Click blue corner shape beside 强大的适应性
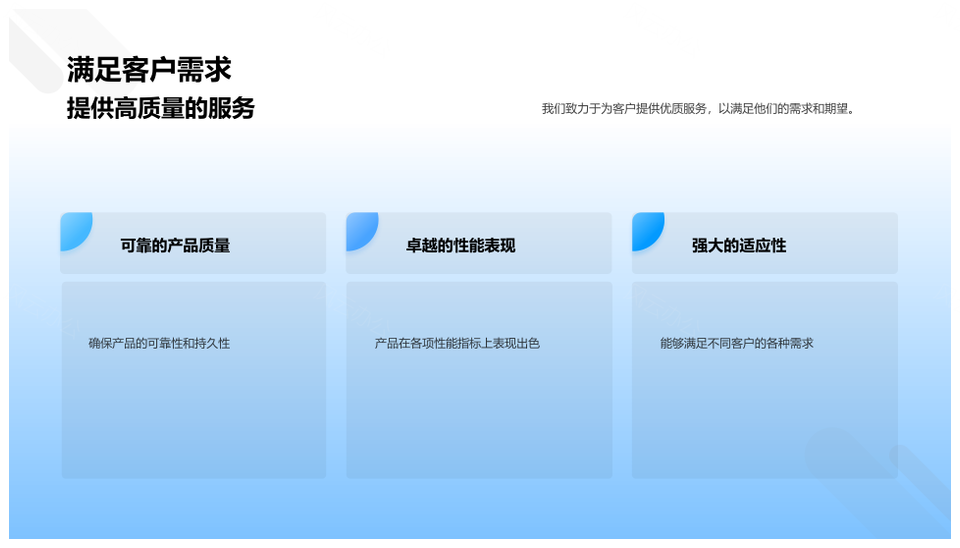This screenshot has width=960, height=548. pos(647,230)
